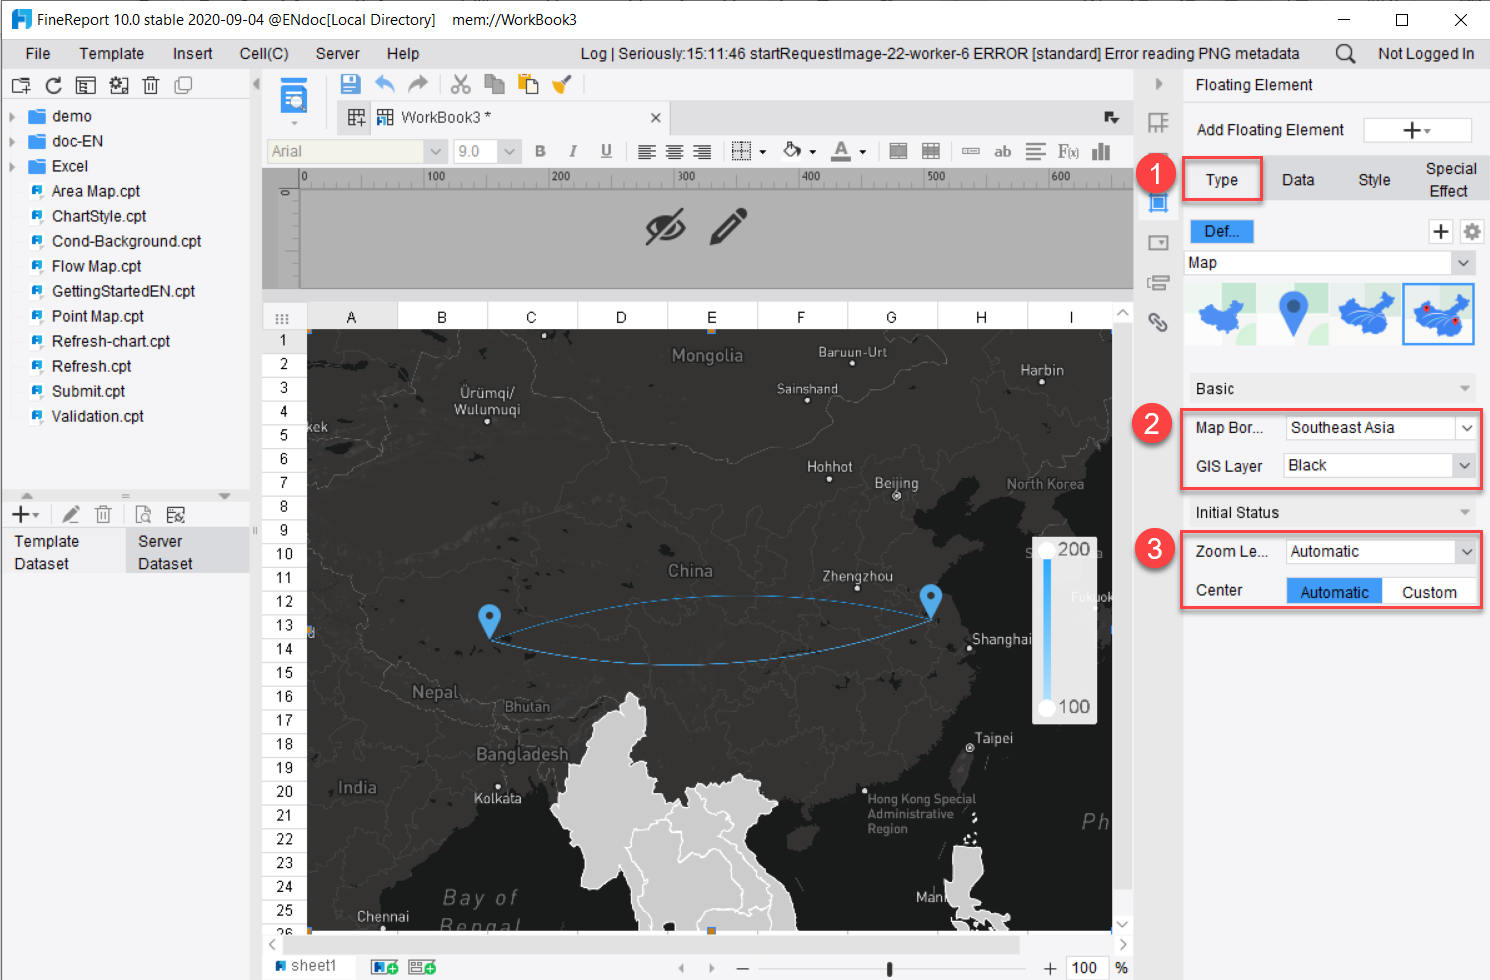1490x980 pixels.
Task: Cut selection using the scissors icon
Action: pos(459,84)
